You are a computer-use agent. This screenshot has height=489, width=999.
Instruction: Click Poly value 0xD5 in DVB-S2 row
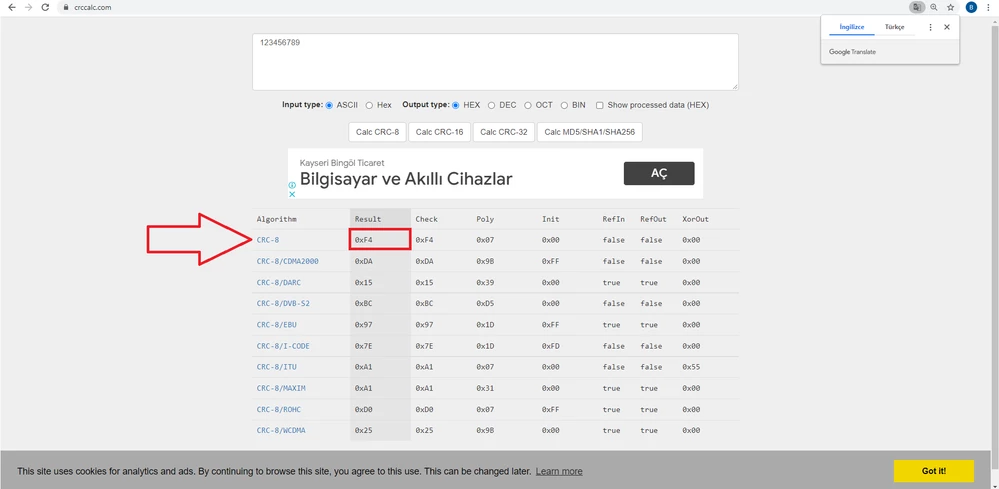pos(485,303)
